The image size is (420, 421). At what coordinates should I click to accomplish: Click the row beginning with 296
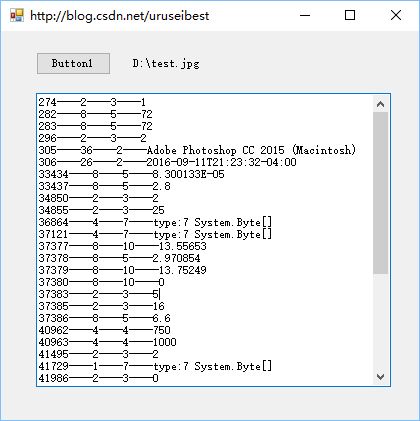[92, 138]
